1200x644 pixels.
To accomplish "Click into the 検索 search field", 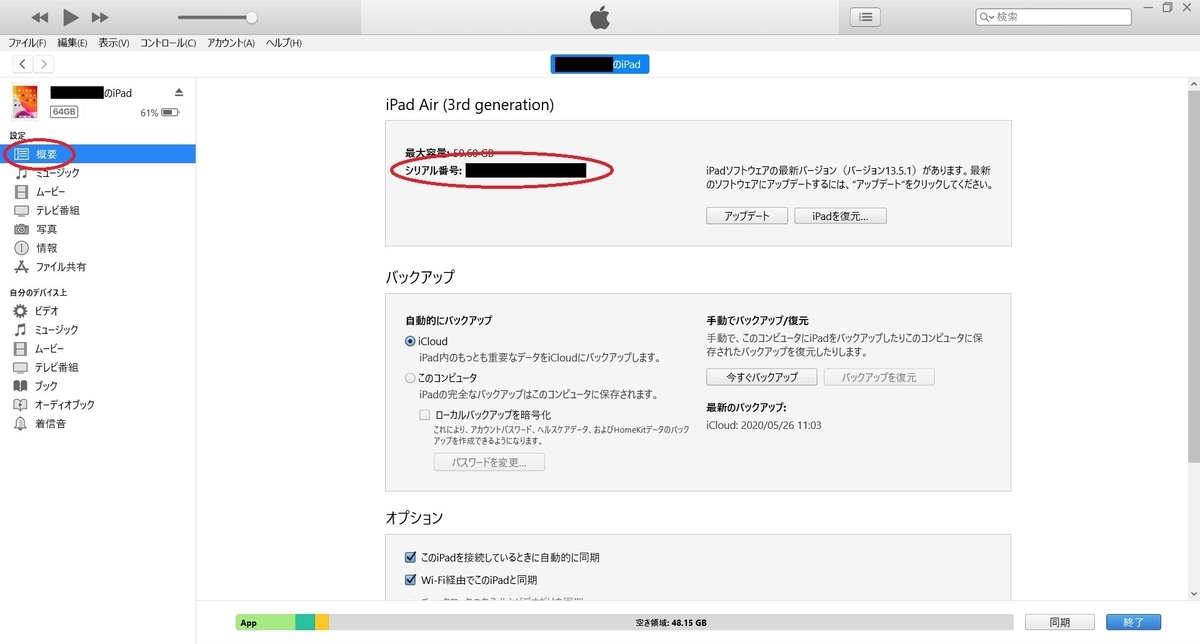I will point(1054,17).
